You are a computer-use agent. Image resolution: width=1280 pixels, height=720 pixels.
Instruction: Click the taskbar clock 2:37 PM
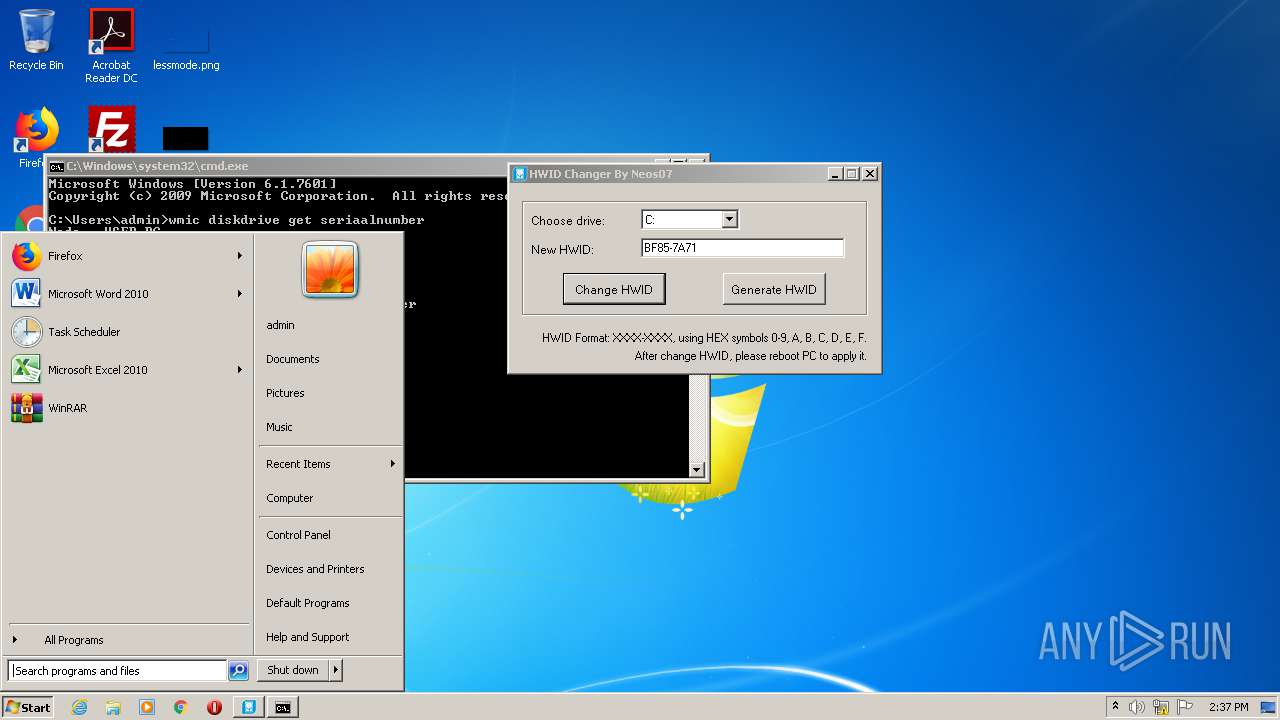pos(1228,707)
